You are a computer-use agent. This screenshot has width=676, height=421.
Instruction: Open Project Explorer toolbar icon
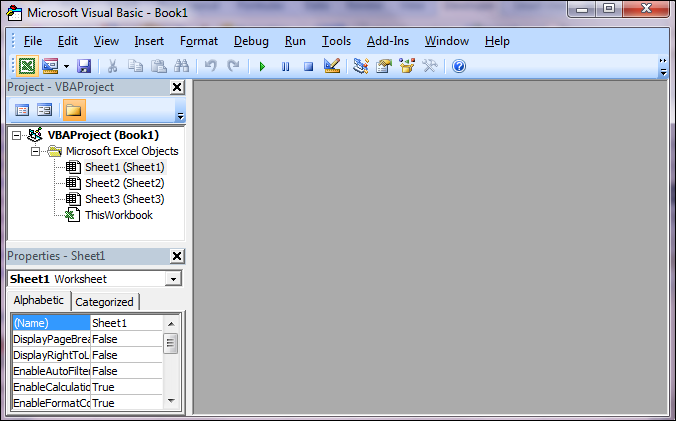point(360,66)
